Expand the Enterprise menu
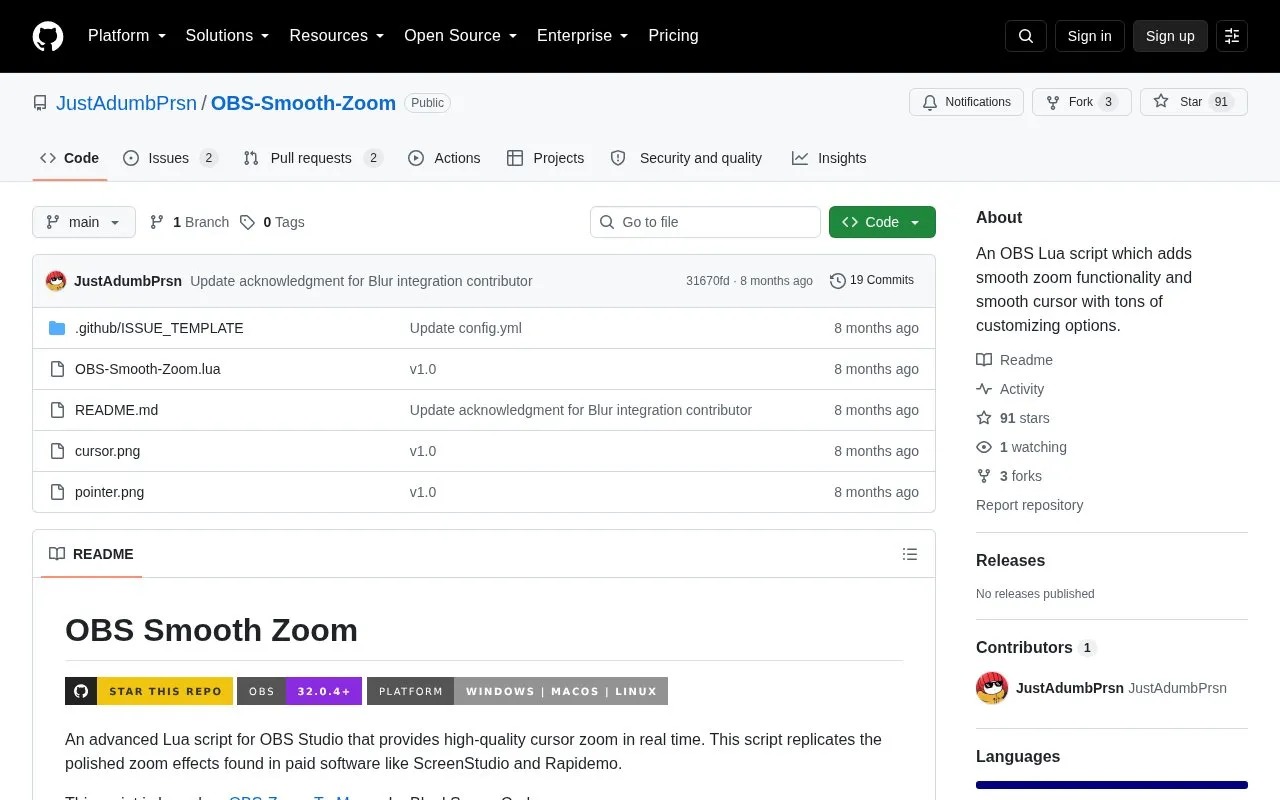 [582, 36]
